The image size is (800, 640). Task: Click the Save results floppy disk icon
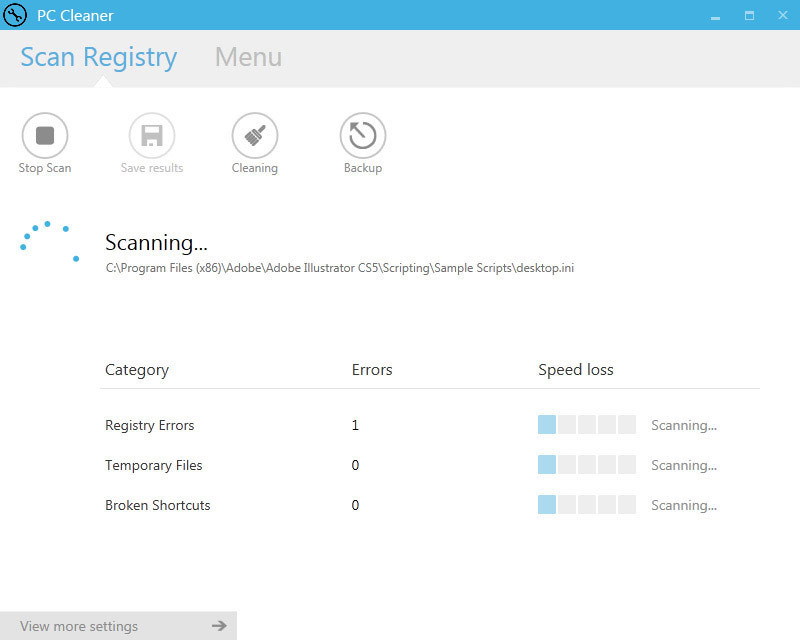(152, 135)
